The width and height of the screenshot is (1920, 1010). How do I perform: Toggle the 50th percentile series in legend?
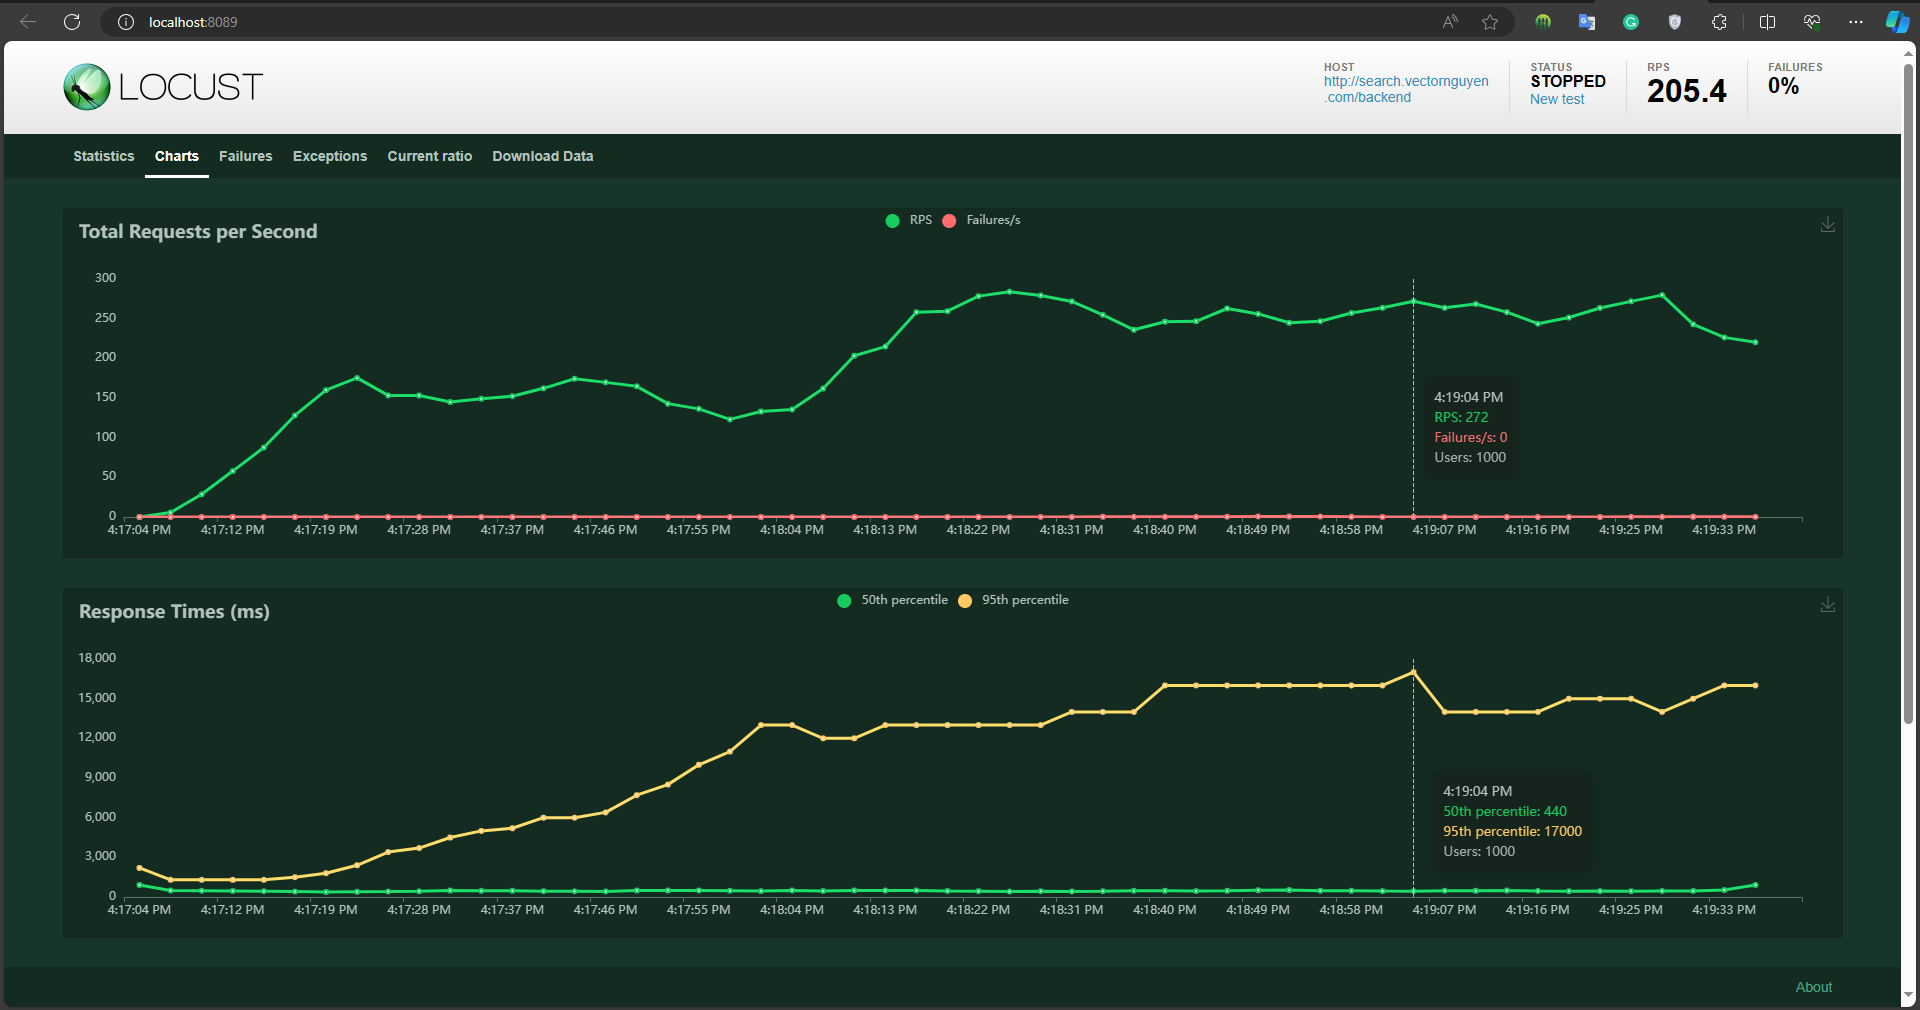[893, 600]
